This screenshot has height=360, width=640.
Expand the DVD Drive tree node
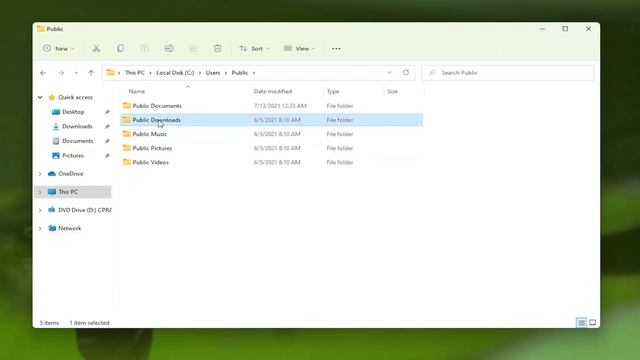[40, 210]
